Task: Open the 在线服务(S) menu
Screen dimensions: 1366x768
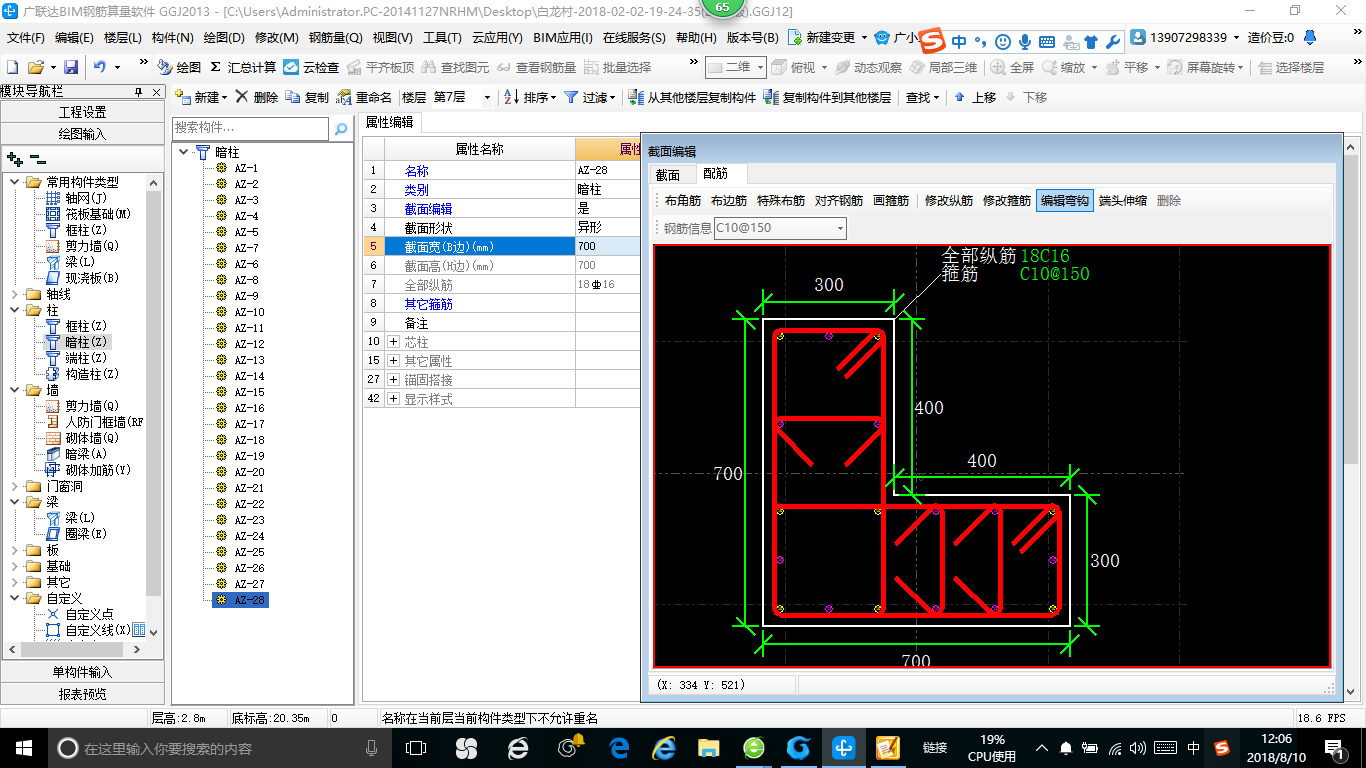Action: [x=634, y=38]
